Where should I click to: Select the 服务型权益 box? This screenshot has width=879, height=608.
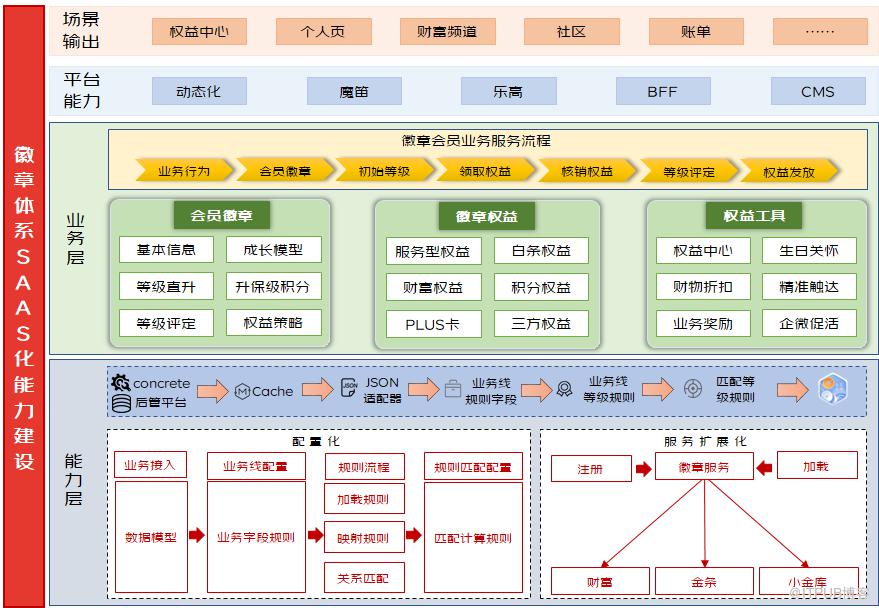pos(434,251)
